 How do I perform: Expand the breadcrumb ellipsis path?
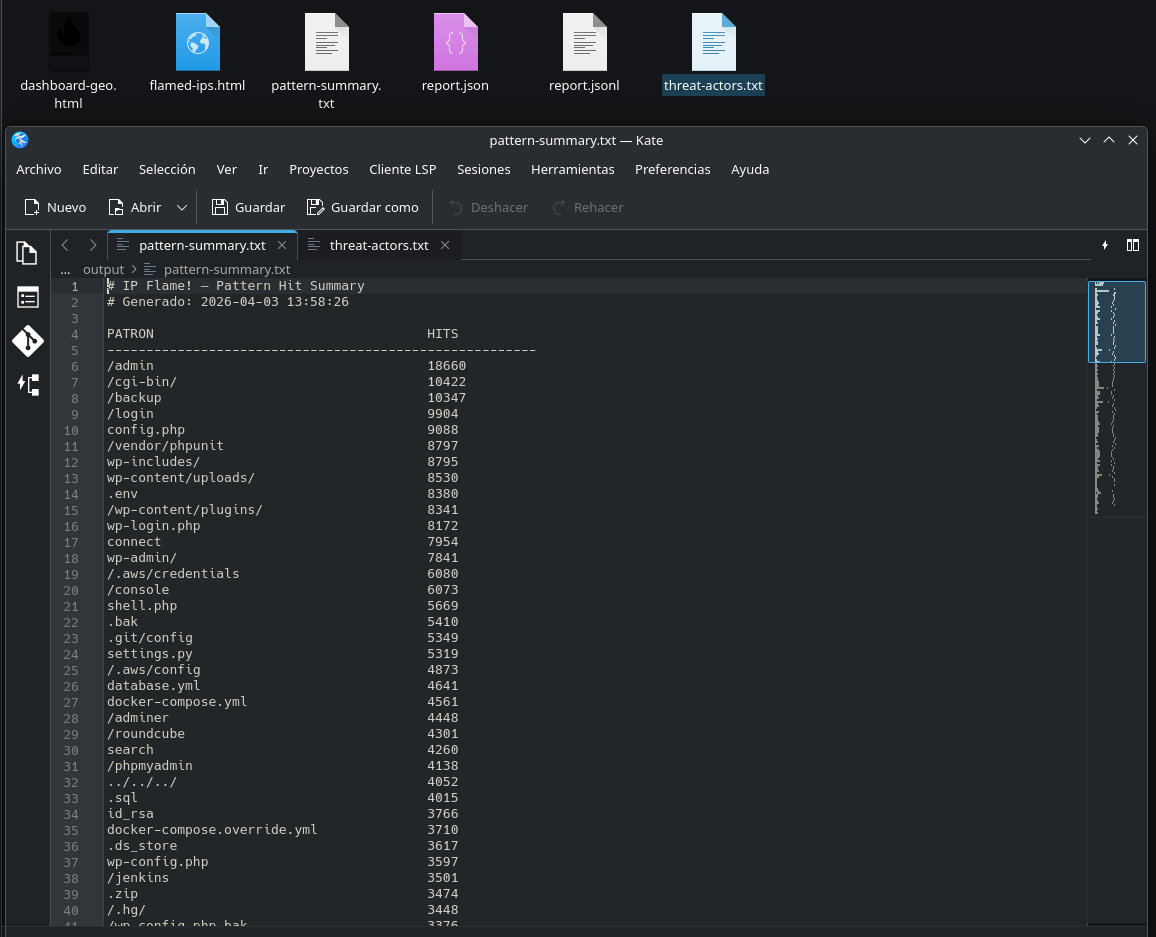[x=65, y=269]
